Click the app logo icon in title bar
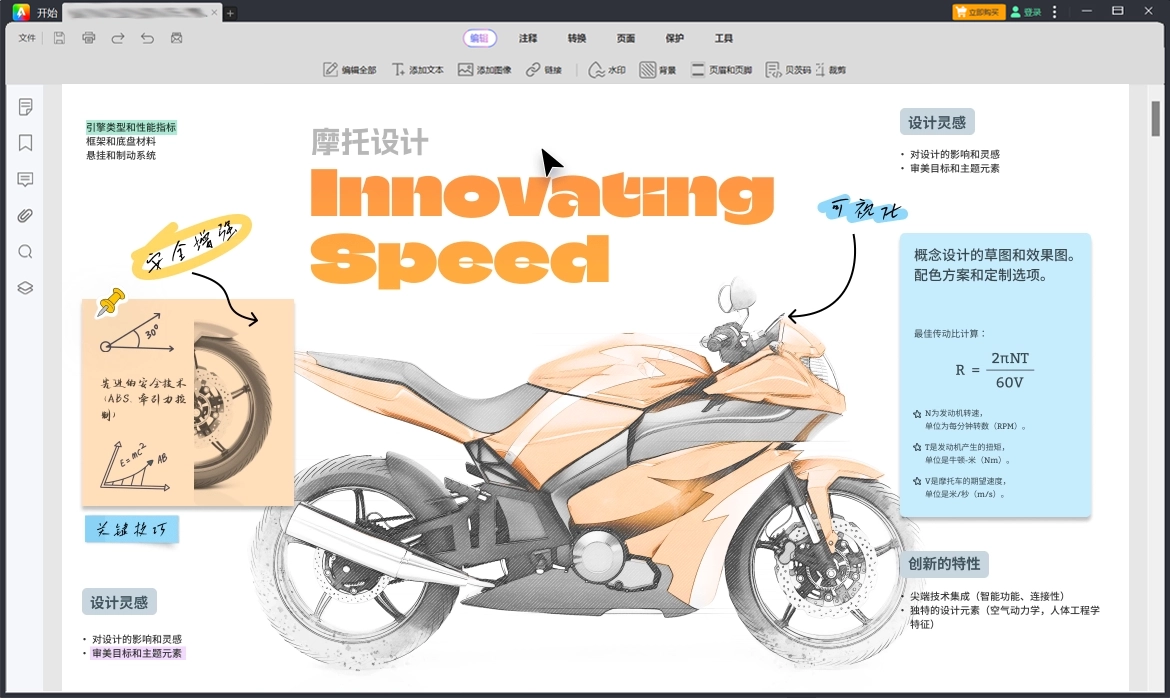The image size is (1170, 698). [21, 12]
